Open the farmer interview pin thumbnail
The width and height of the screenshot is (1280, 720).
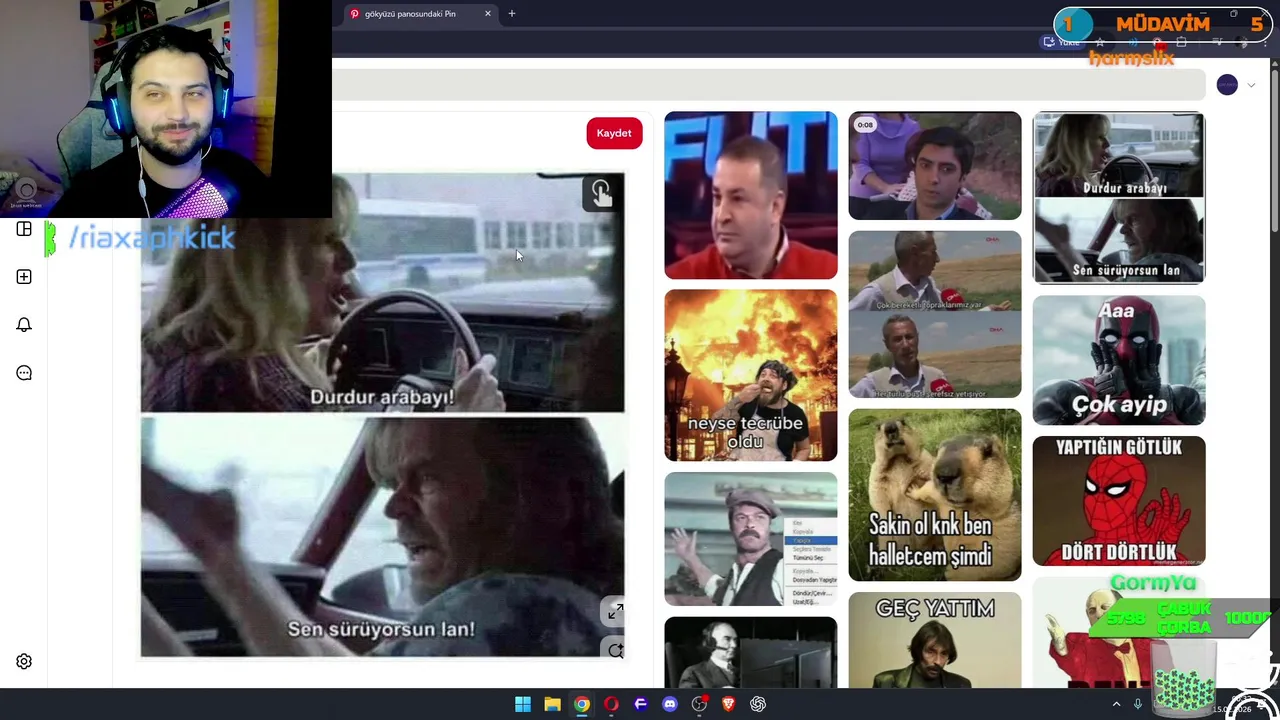(935, 314)
